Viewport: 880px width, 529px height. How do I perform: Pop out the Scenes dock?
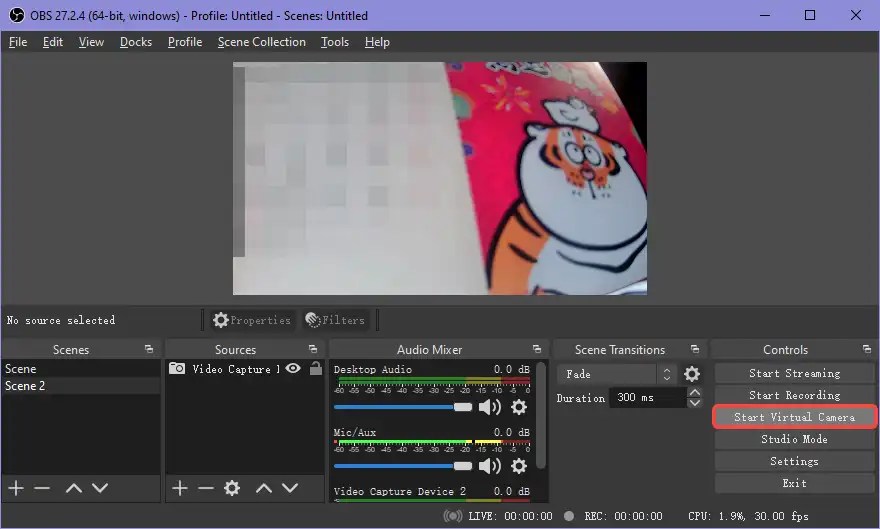click(x=149, y=349)
